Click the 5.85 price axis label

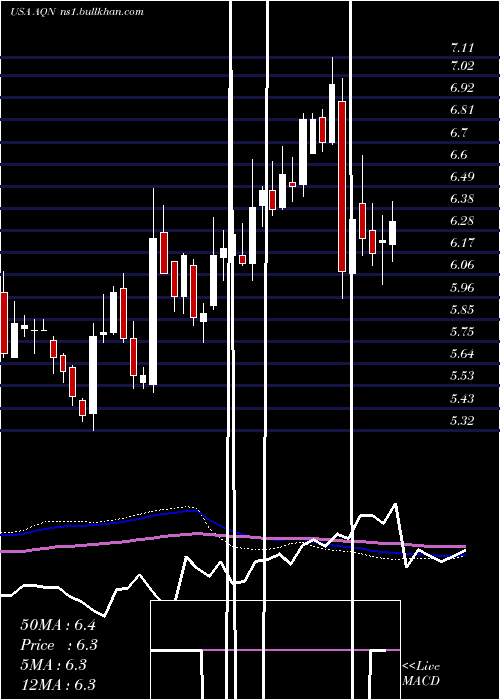tap(462, 310)
